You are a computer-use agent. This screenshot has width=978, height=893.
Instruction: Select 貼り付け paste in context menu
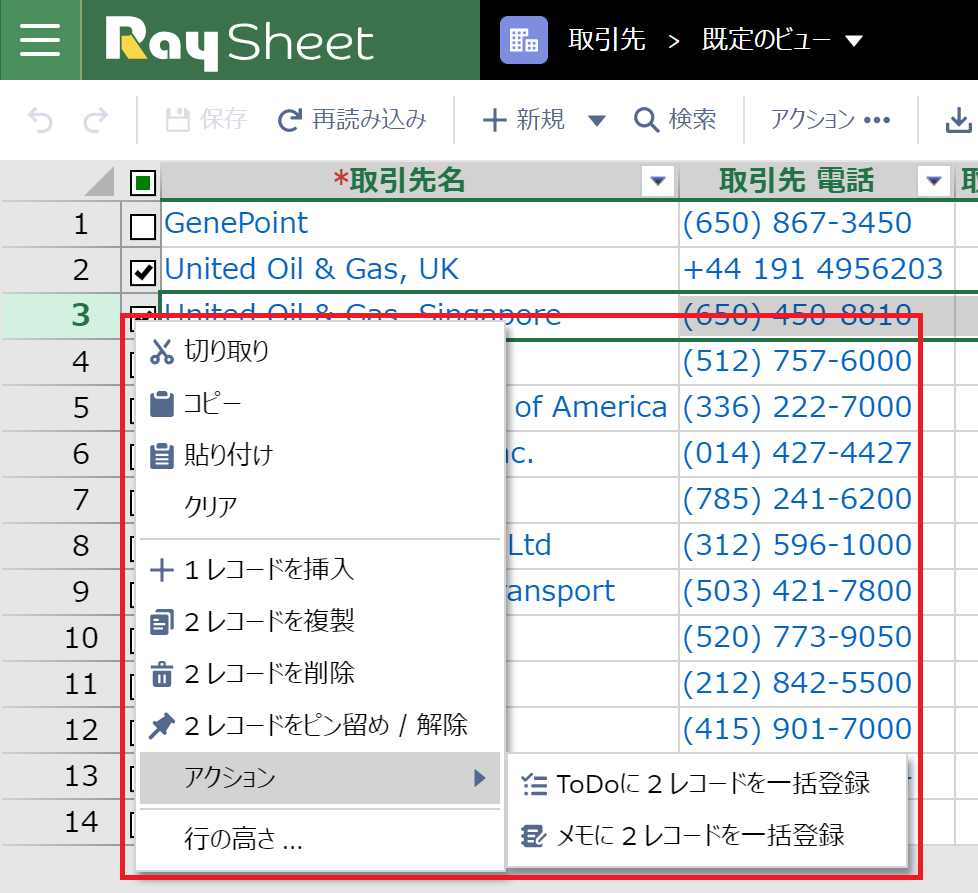point(319,455)
